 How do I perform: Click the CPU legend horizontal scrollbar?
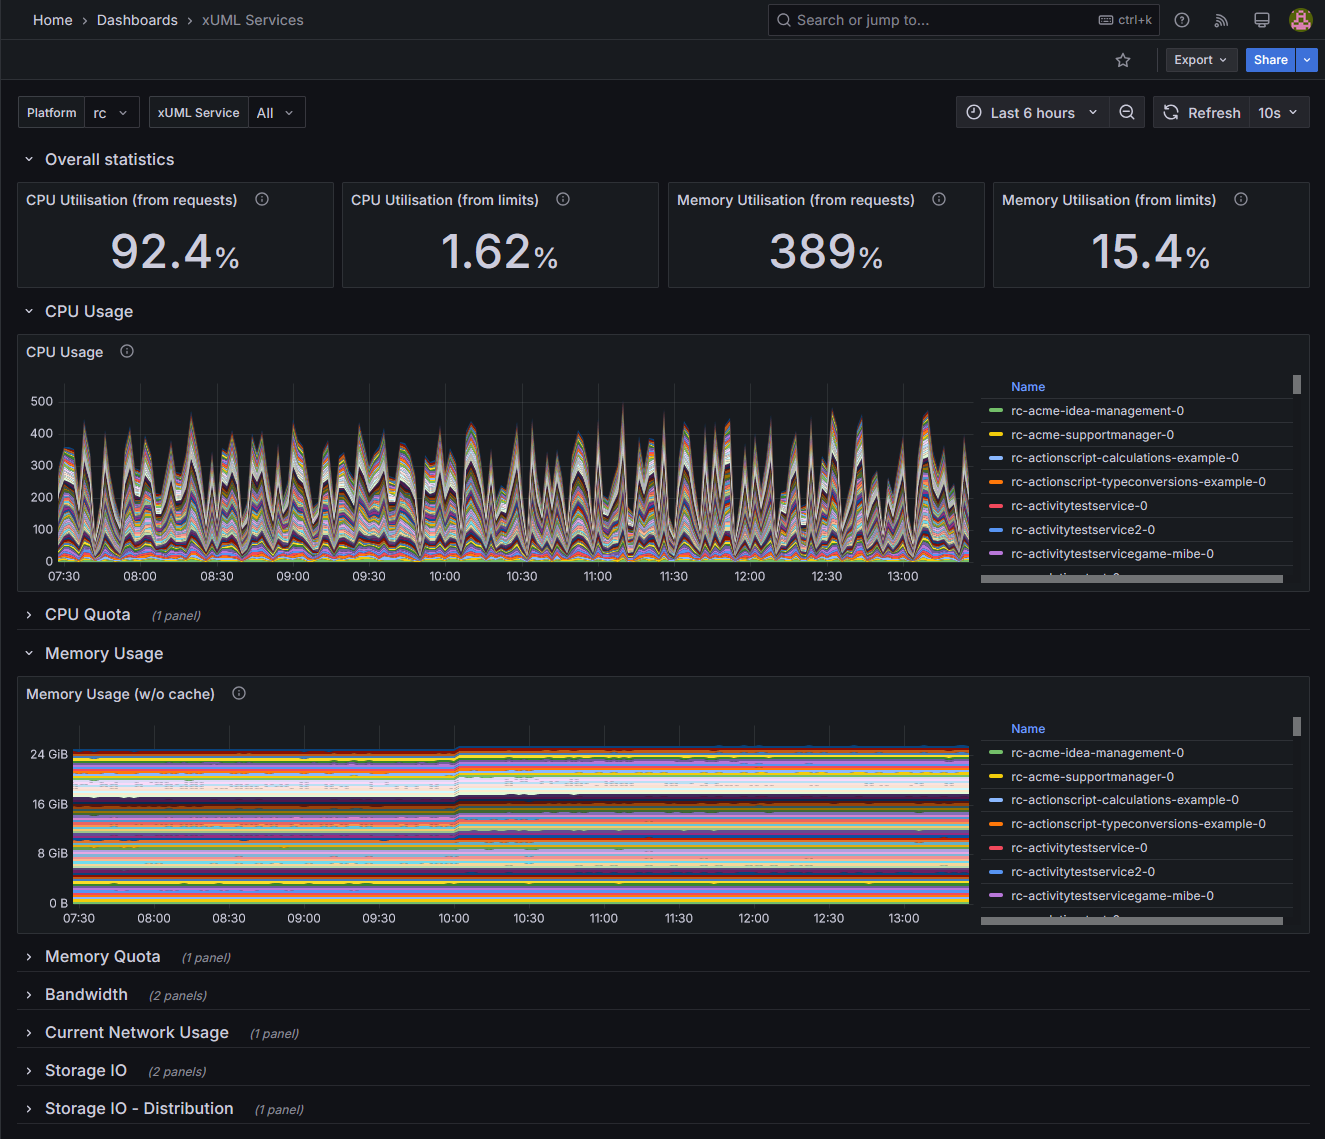[1131, 579]
